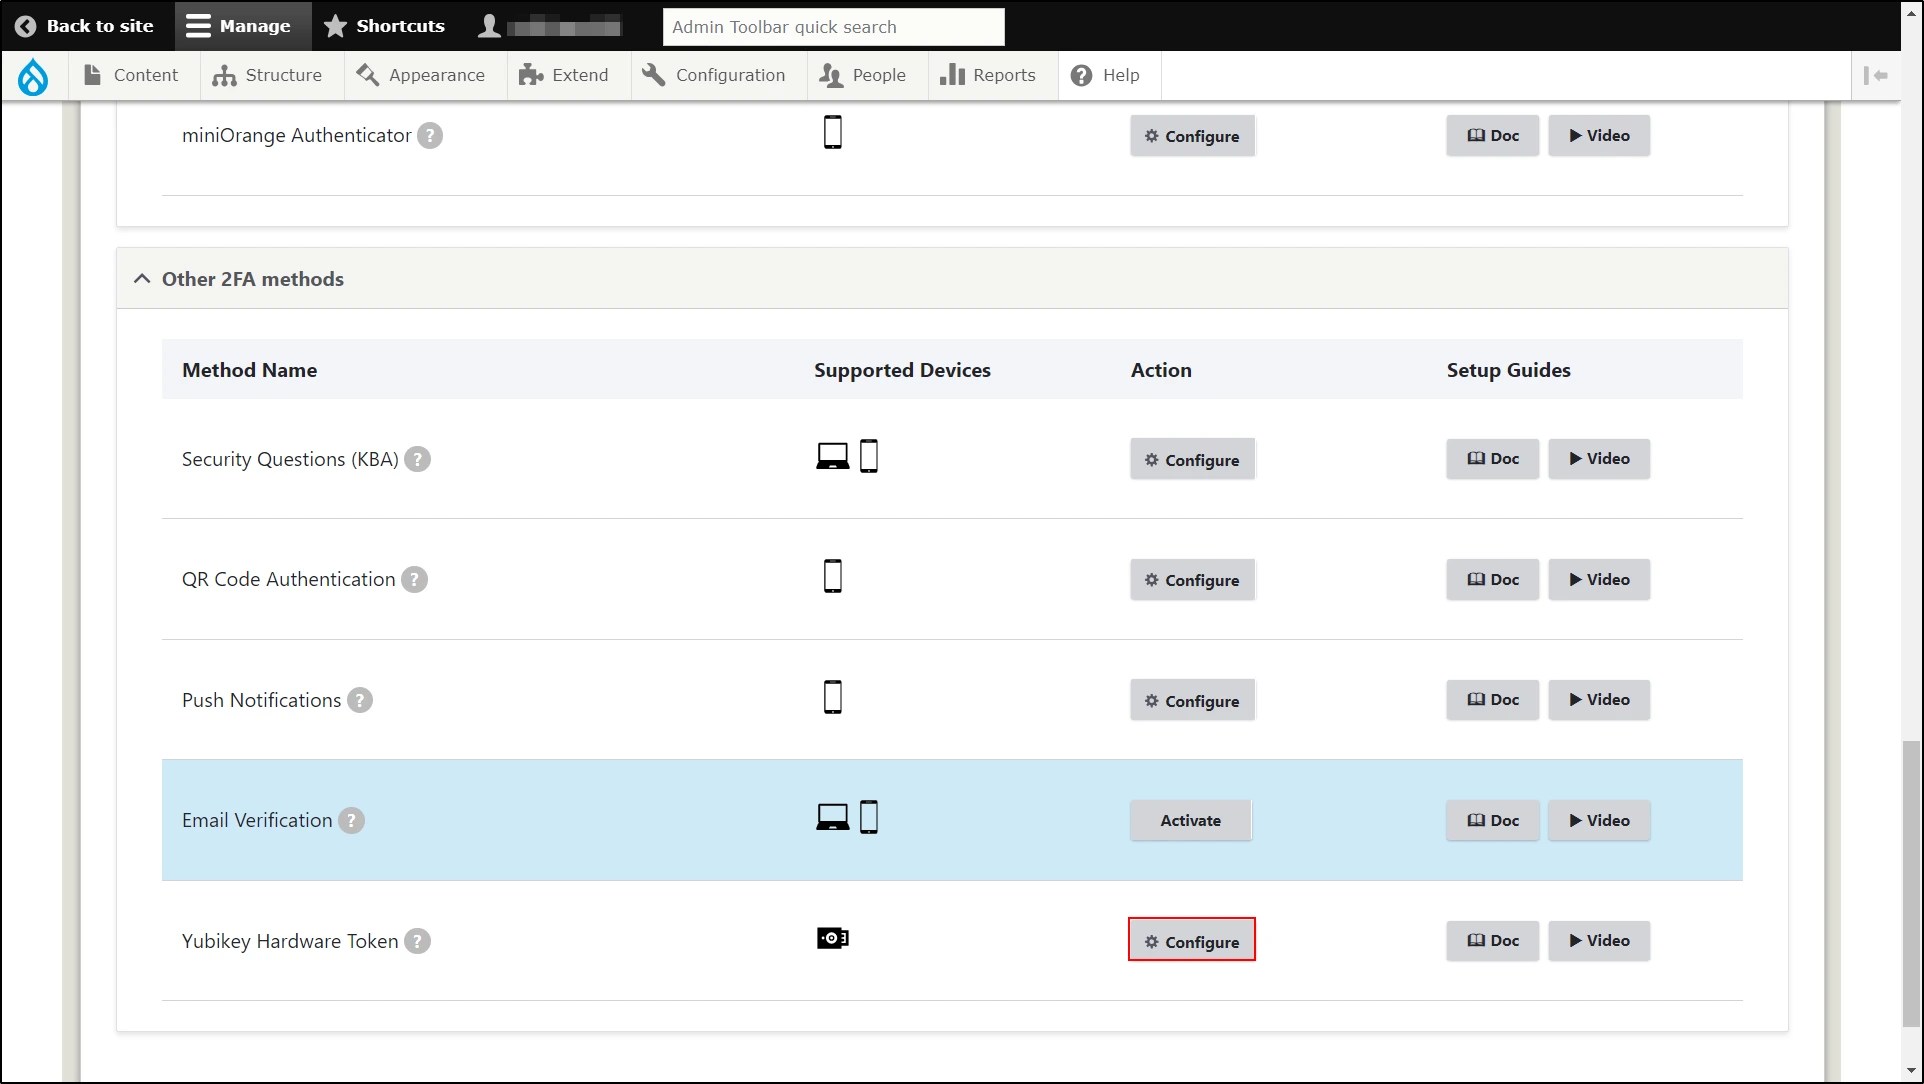Configure the Yubikey Hardware Token method
Image resolution: width=1924 pixels, height=1084 pixels.
click(x=1191, y=942)
